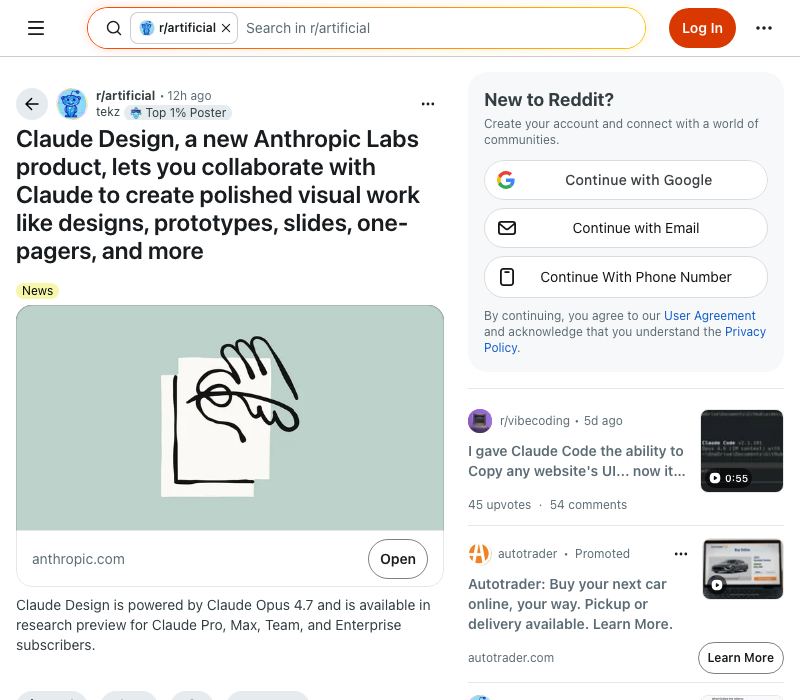Expand the top-right more options menu

pos(764,28)
